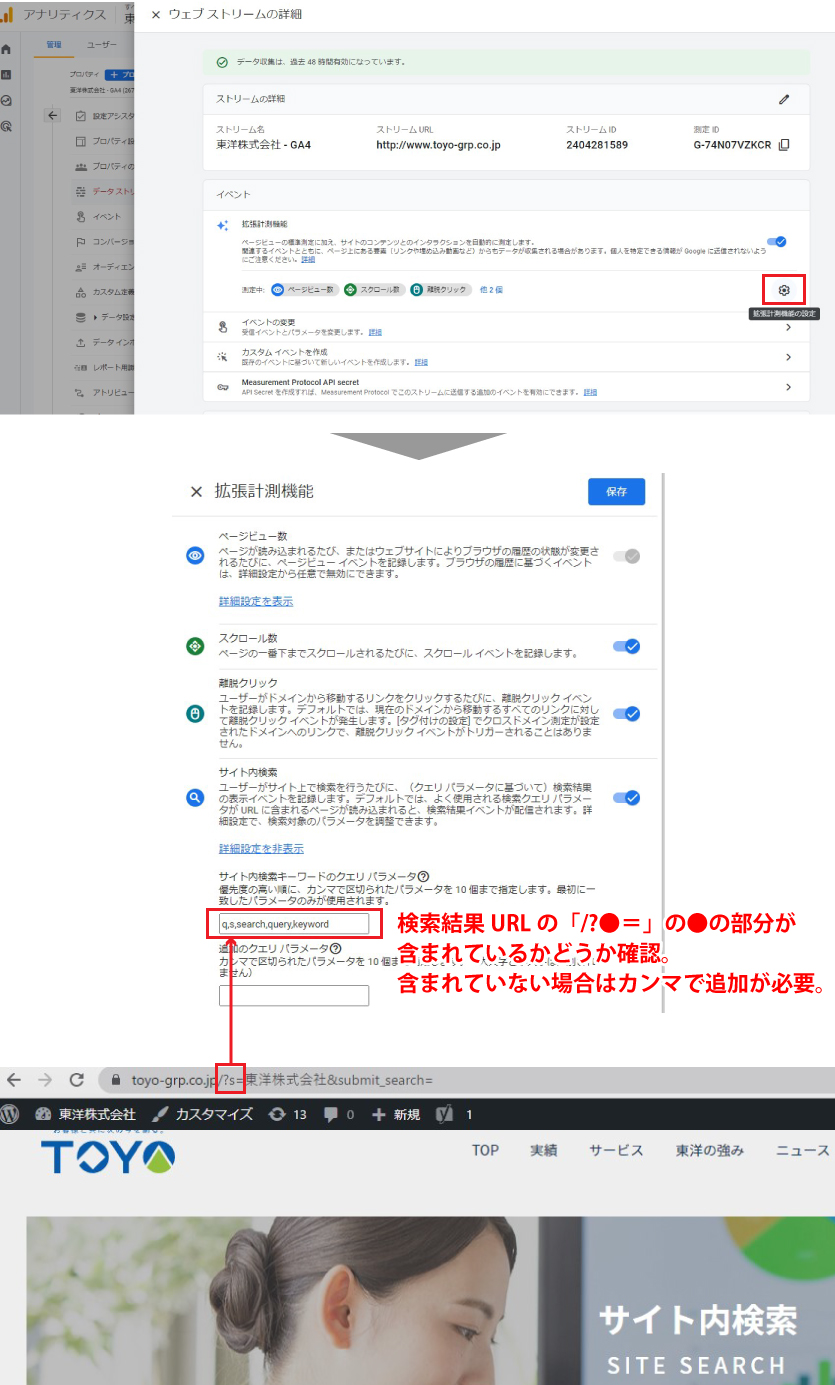This screenshot has height=1385, width=835.
Task: Open カスタマイズ in WordPress admin bar
Action: [203, 1113]
